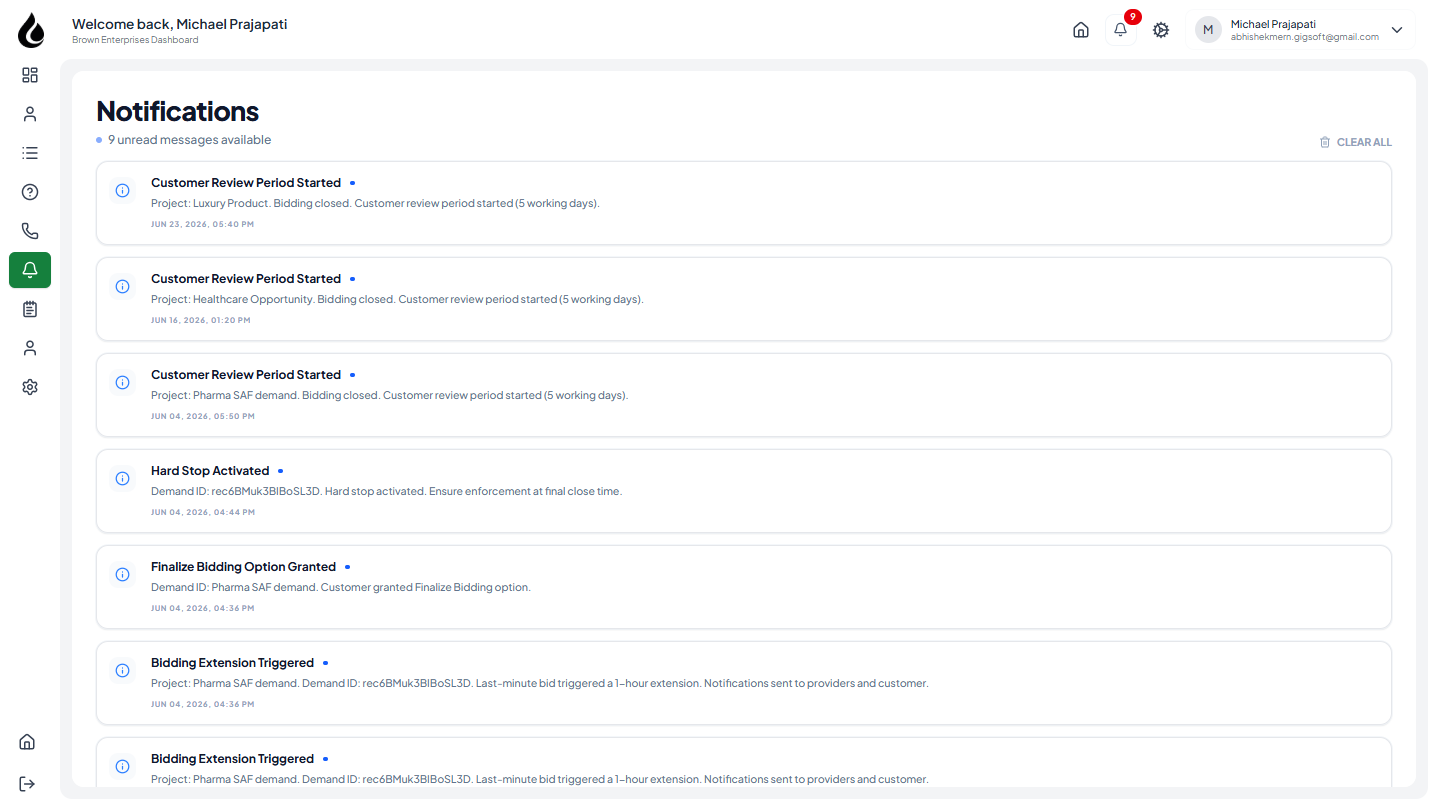1440x811 pixels.
Task: Open the top bar settings gear
Action: pos(1161,30)
